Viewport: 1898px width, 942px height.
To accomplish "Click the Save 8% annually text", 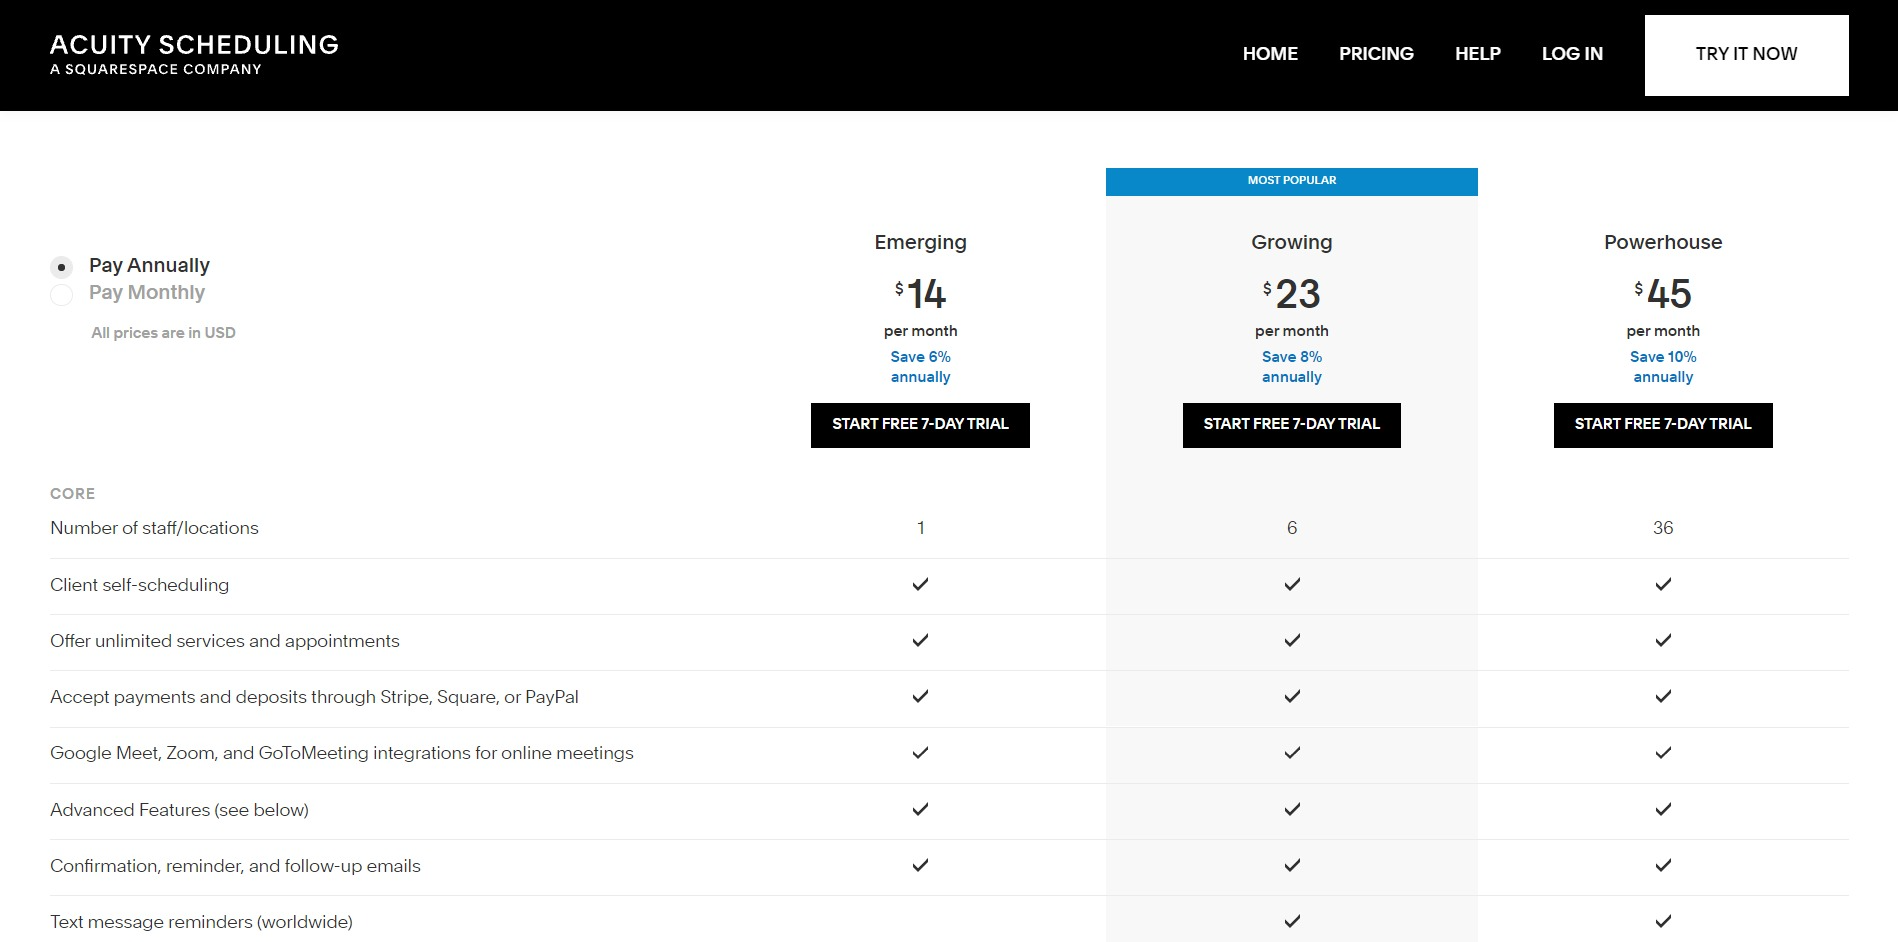I will tap(1291, 367).
